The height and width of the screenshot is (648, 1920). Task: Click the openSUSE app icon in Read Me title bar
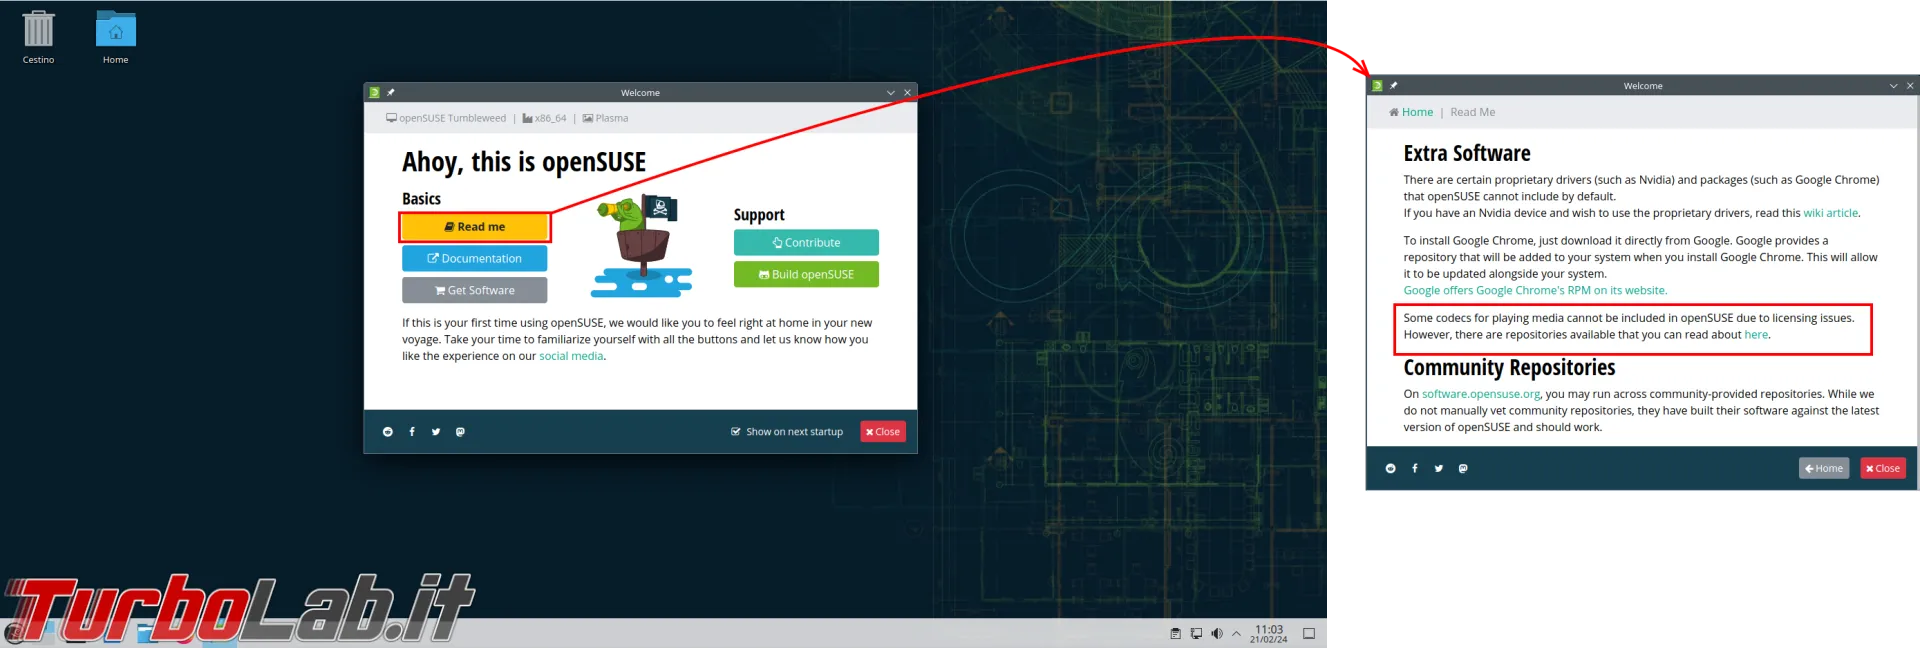[1378, 86]
